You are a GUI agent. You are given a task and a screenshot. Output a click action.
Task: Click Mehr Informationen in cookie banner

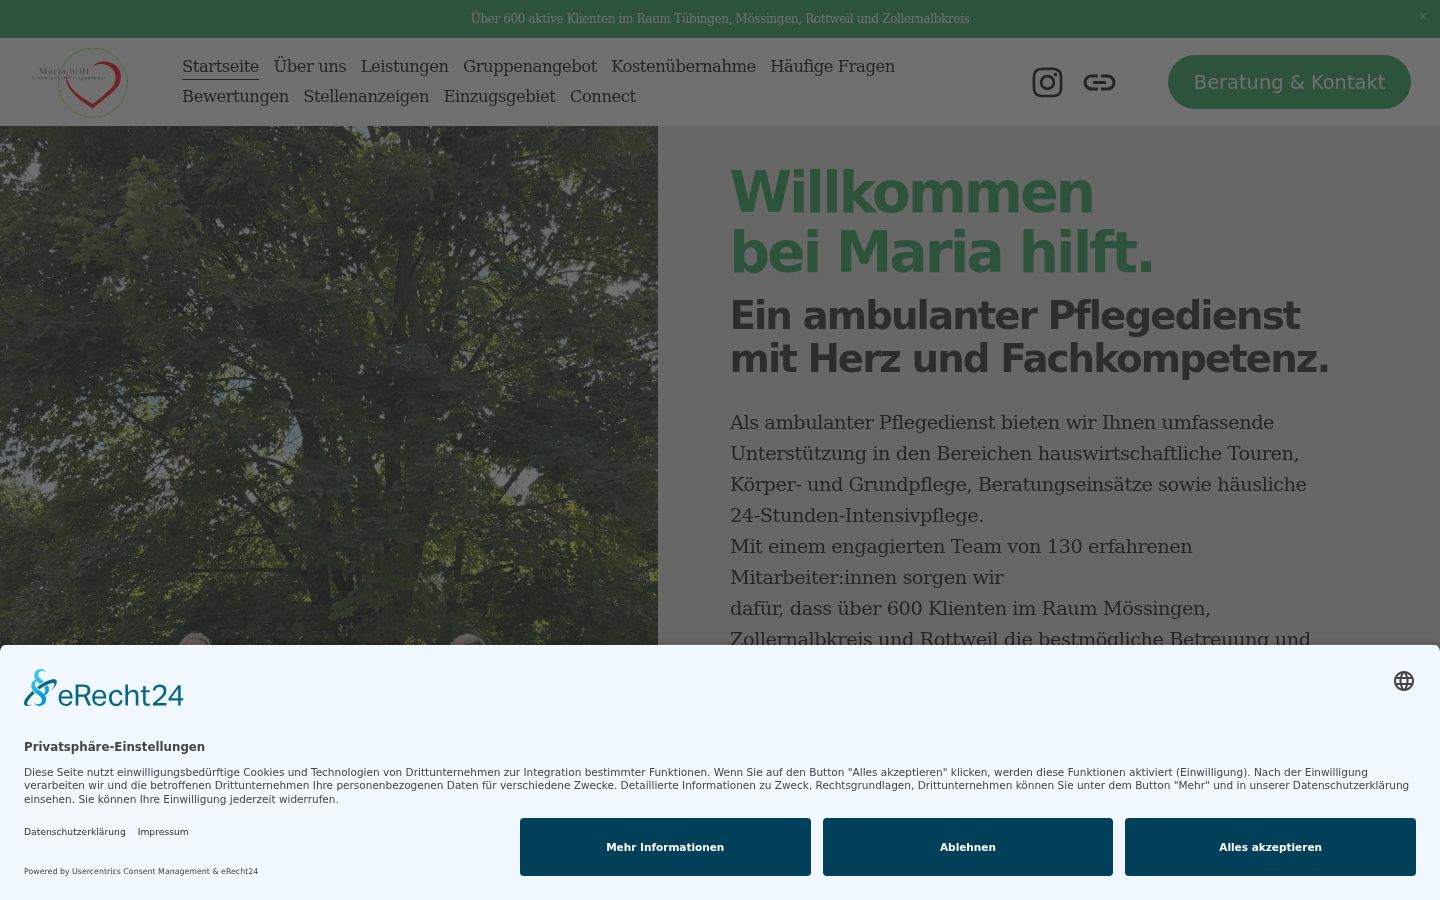click(x=665, y=847)
